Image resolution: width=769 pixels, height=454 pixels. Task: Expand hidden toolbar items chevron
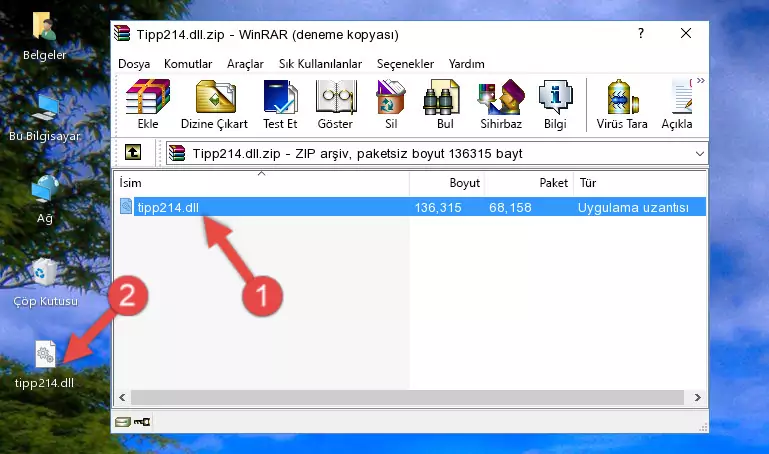pyautogui.click(x=701, y=80)
